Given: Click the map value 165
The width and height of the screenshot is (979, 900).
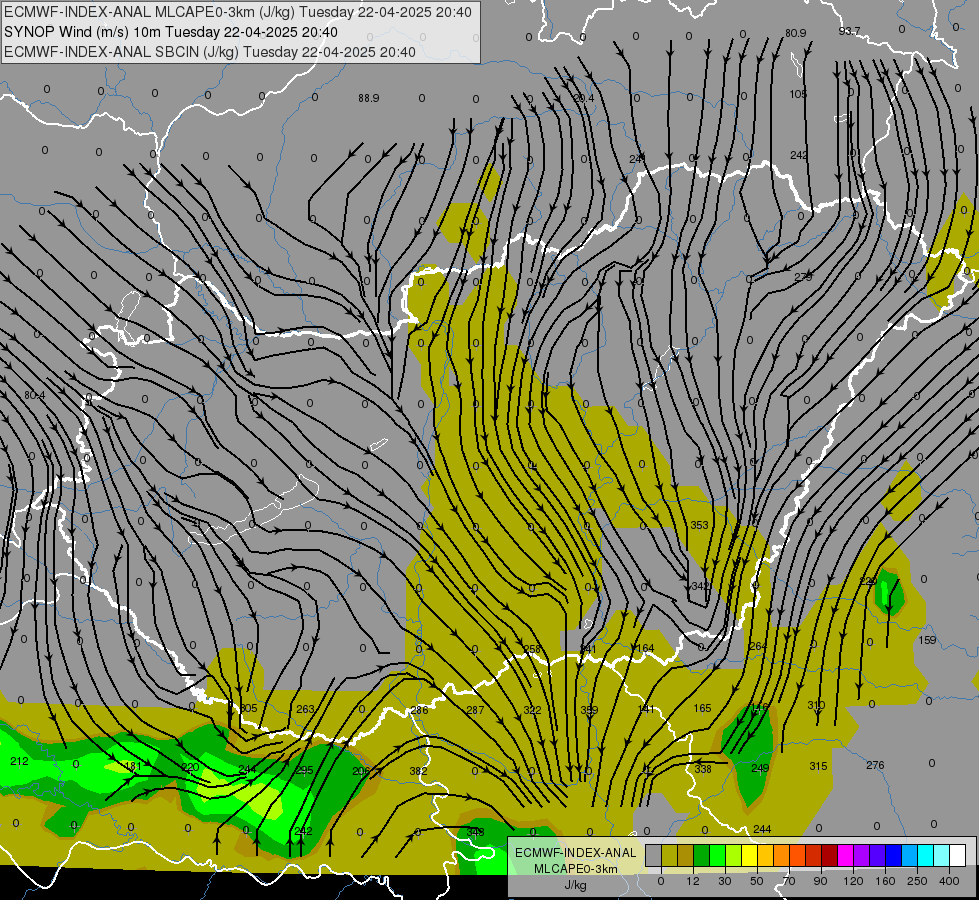Looking at the screenshot, I should [702, 708].
